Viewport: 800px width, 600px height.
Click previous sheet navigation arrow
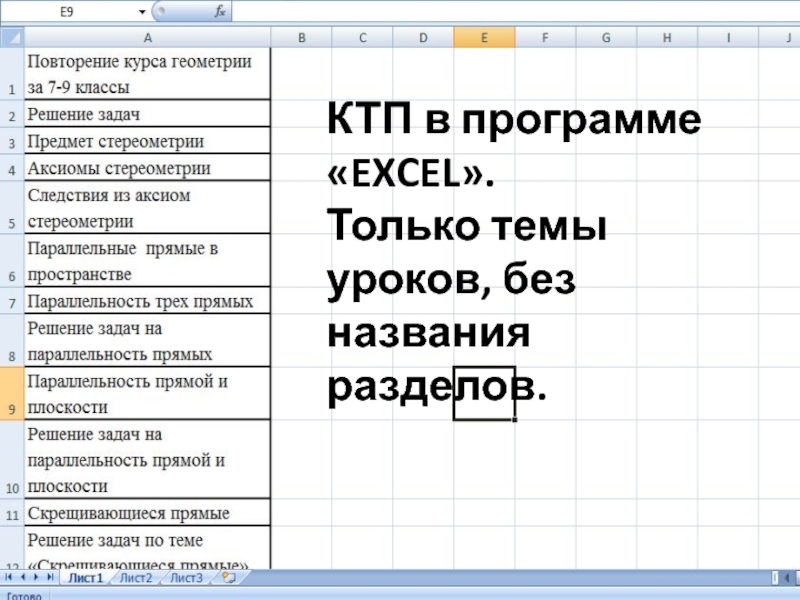[24, 578]
